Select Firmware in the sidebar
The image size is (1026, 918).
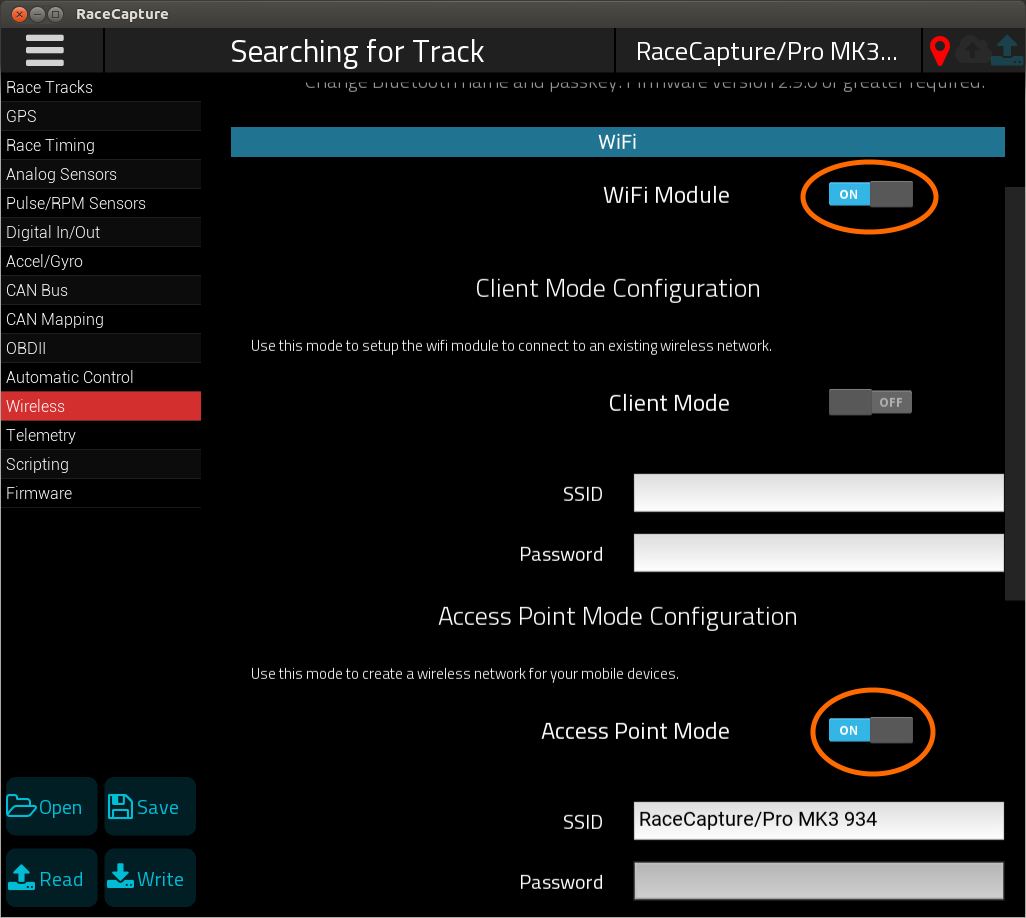coord(101,493)
